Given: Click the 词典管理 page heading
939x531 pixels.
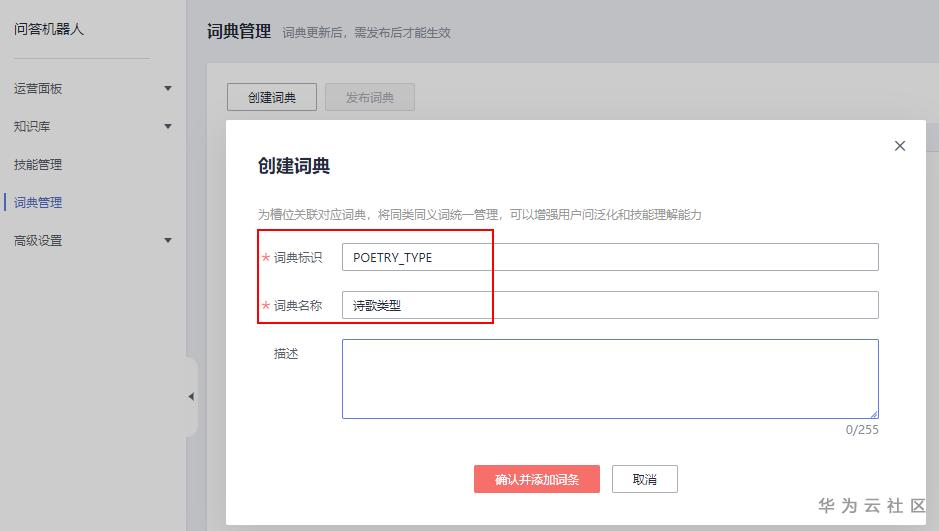Looking at the screenshot, I should pos(239,31).
